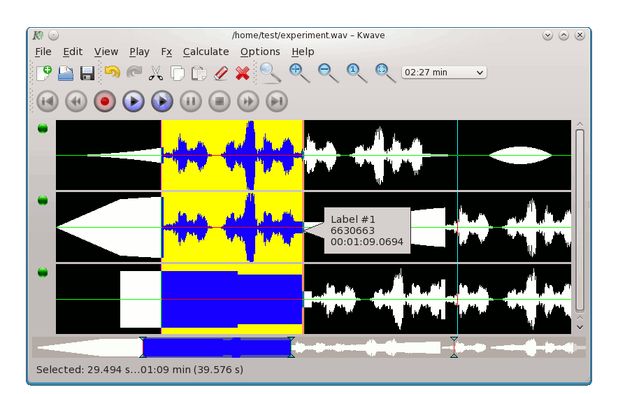Click the lens-shaped waveform in first track

point(520,155)
